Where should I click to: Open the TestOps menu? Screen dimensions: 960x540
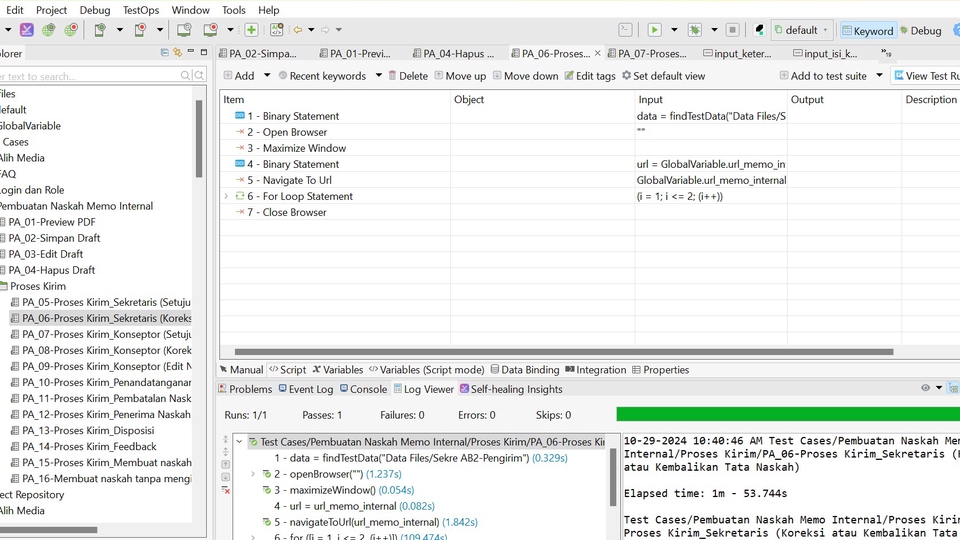pyautogui.click(x=141, y=10)
